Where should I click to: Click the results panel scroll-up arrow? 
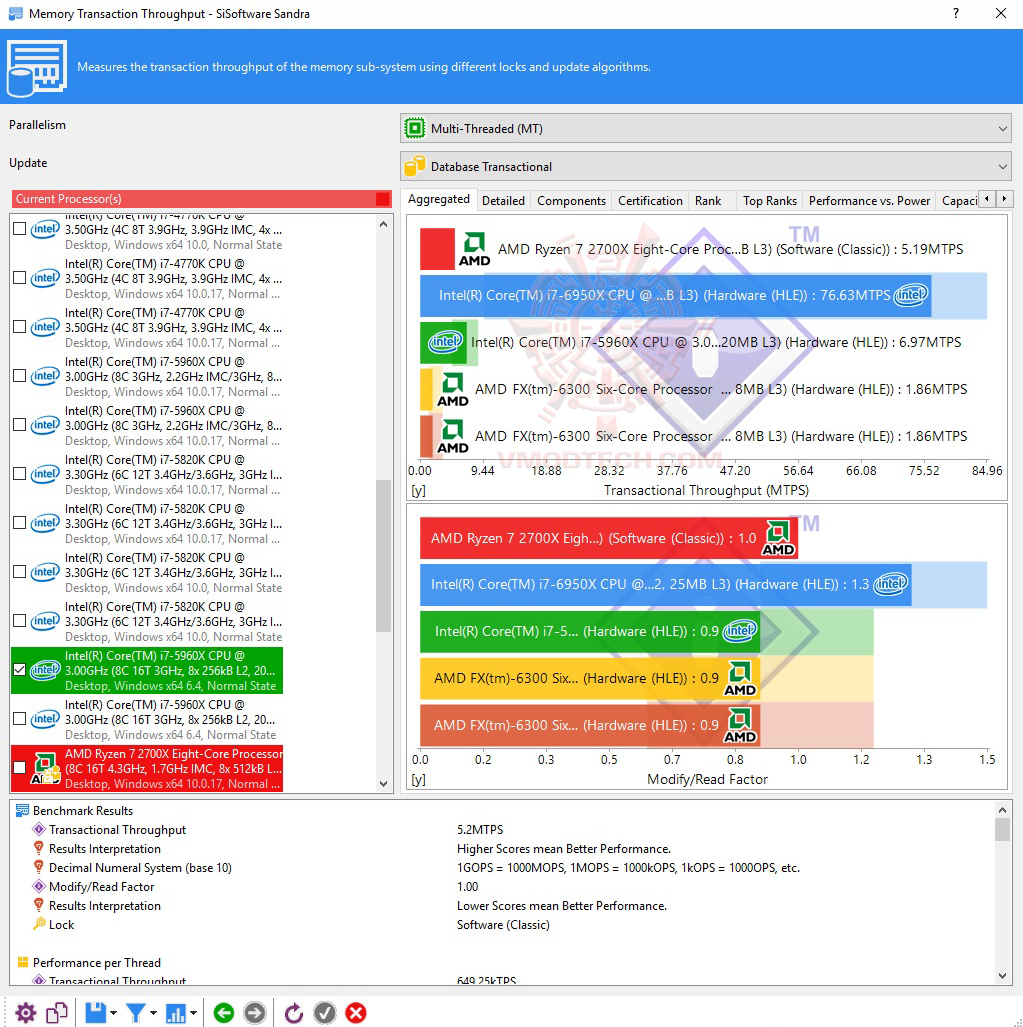(x=1002, y=810)
